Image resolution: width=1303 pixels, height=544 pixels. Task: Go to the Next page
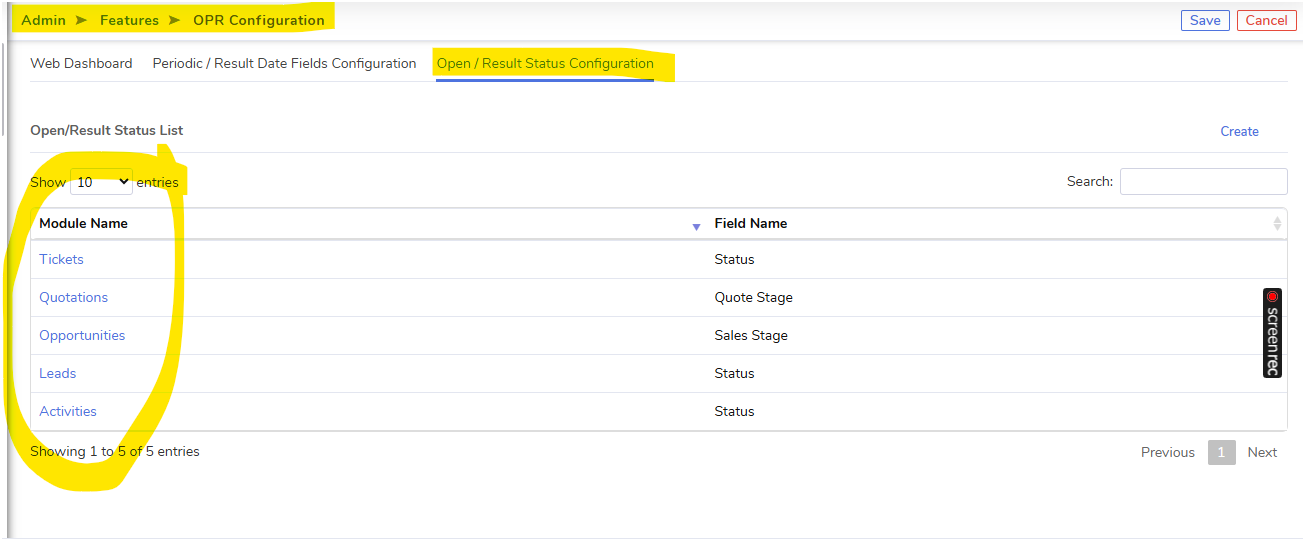point(1262,452)
